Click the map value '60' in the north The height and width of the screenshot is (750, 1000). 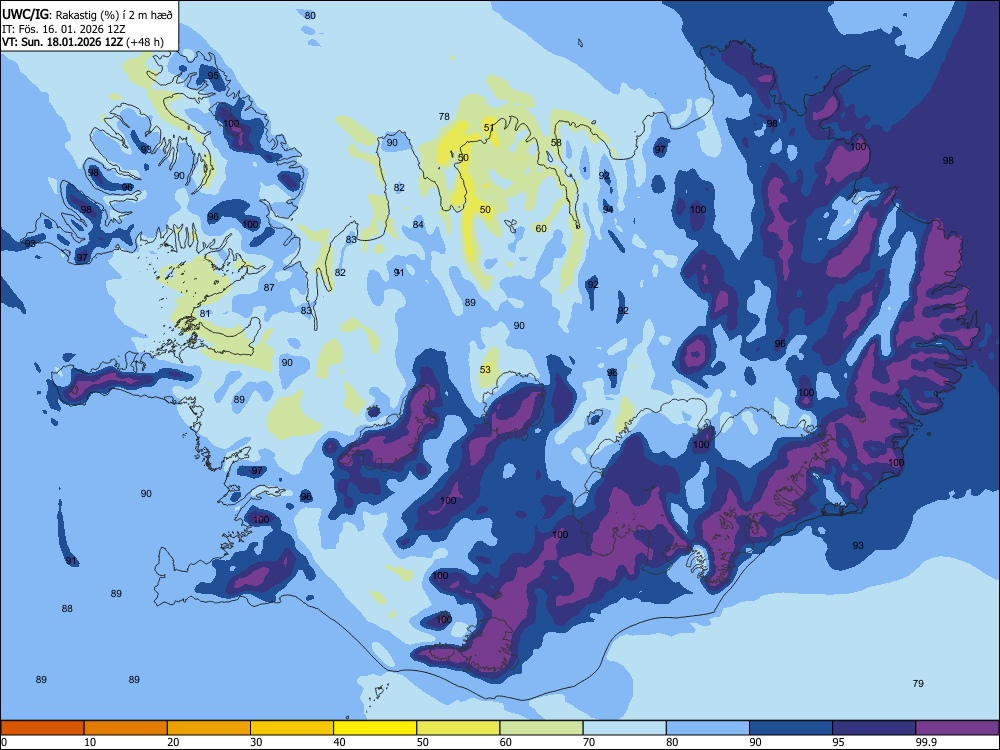coord(541,229)
